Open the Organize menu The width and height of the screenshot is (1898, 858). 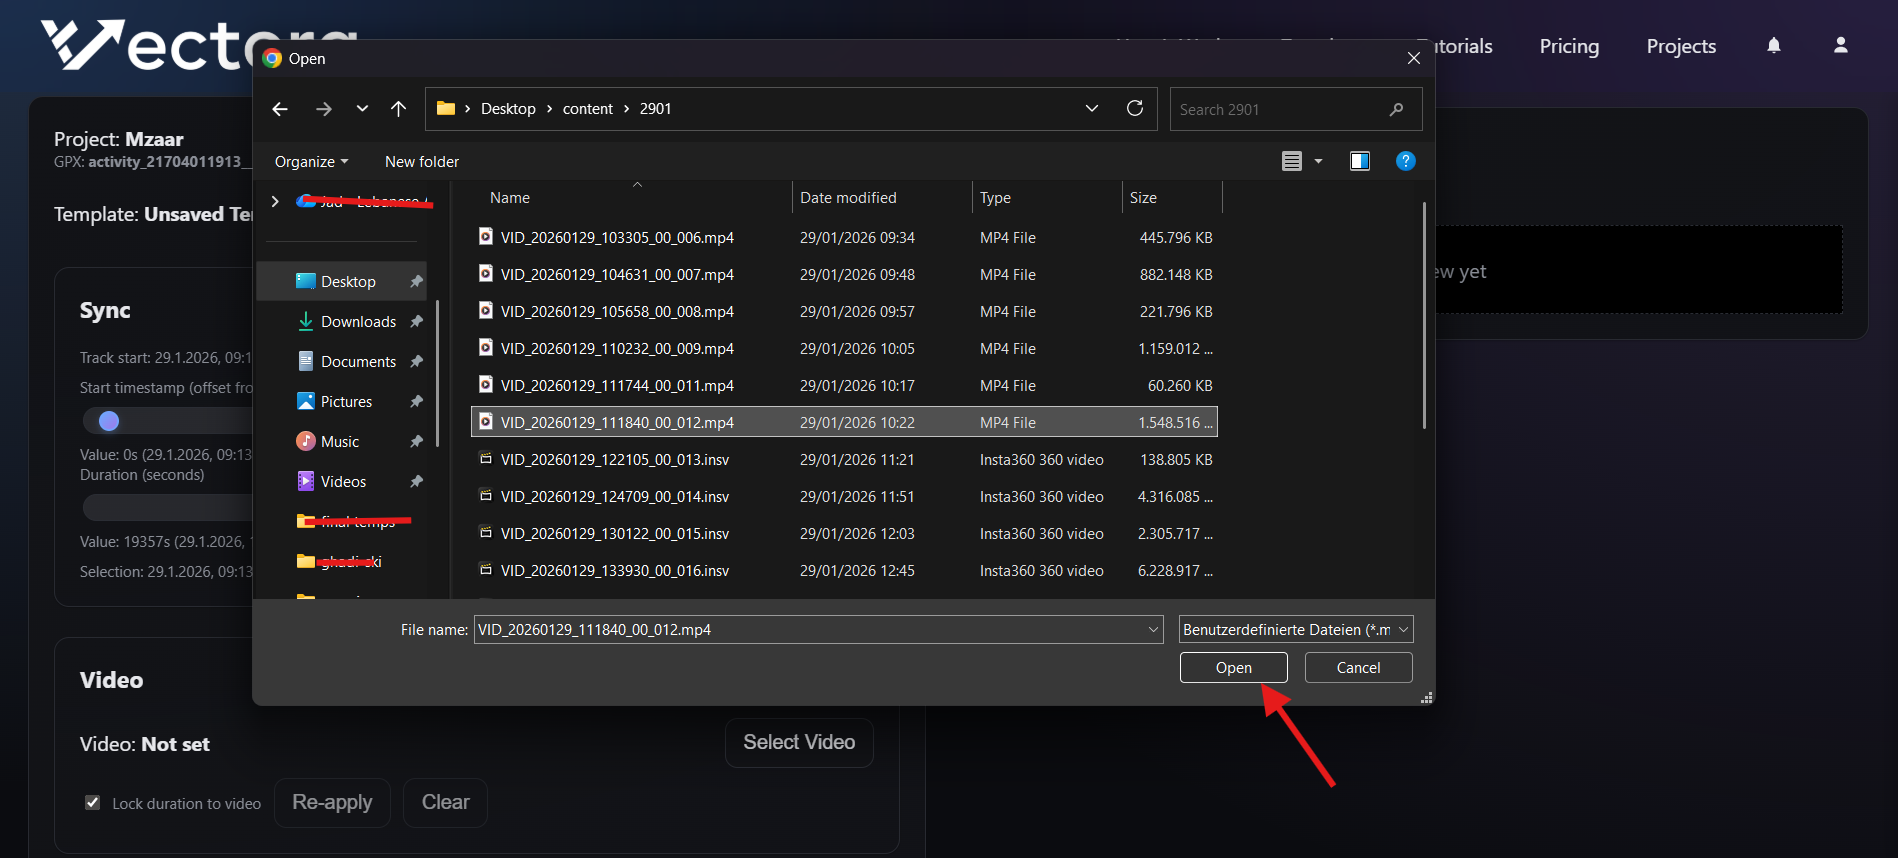(x=312, y=161)
